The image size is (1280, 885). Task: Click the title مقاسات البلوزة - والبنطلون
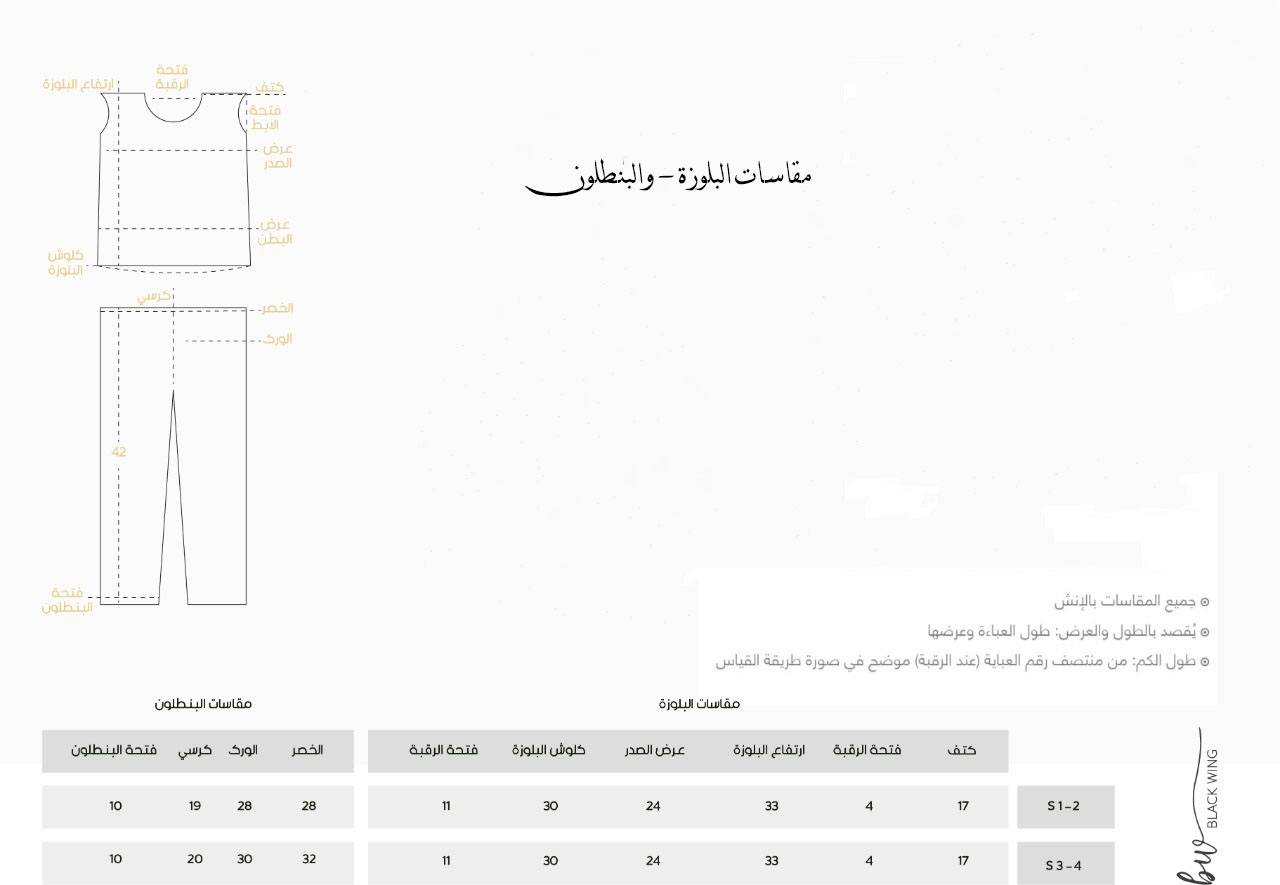tap(668, 177)
